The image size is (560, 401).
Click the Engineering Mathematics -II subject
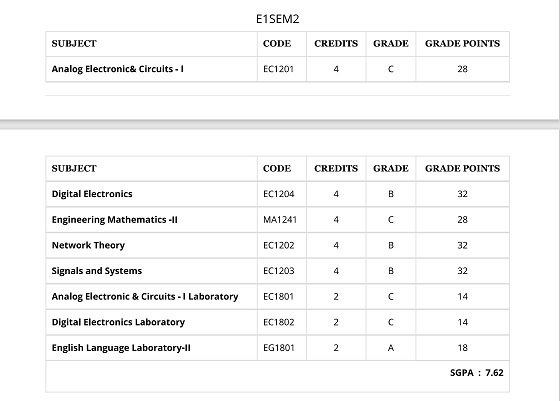point(114,220)
